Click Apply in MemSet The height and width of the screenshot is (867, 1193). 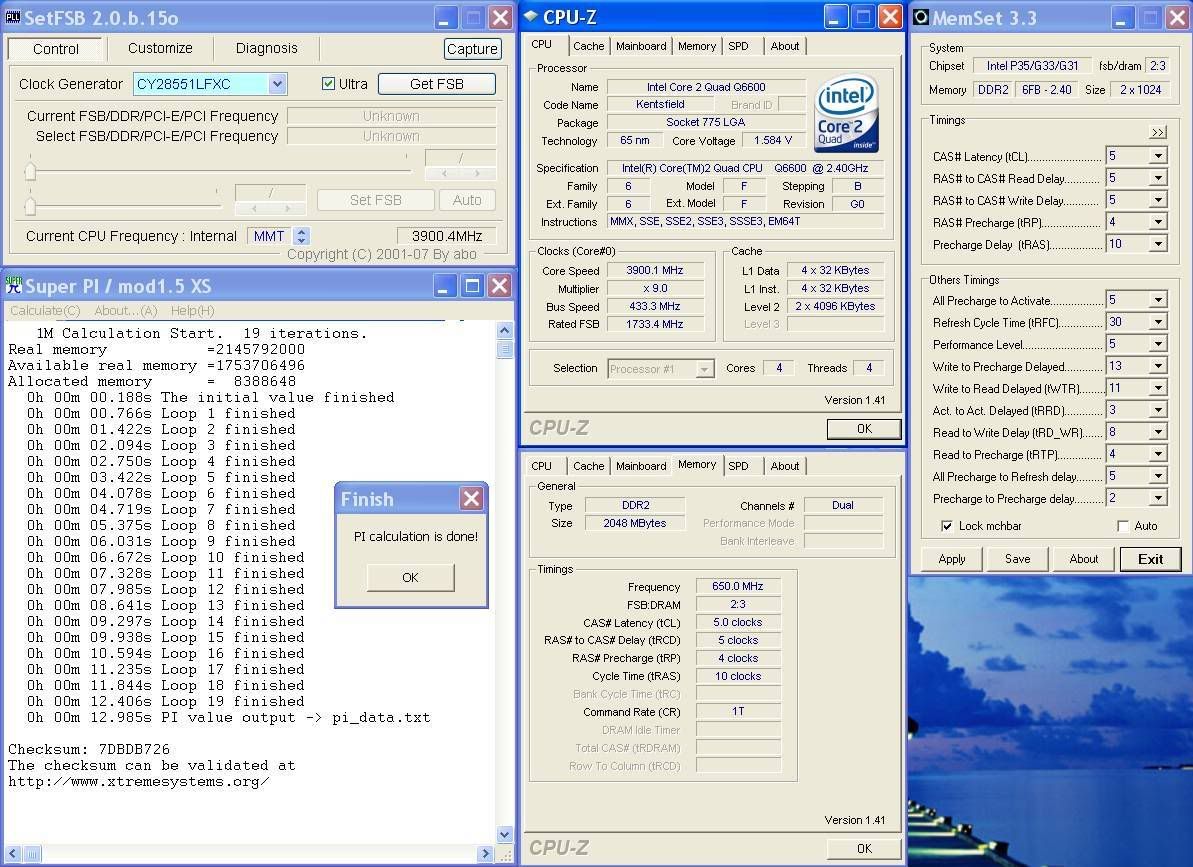[x=952, y=559]
